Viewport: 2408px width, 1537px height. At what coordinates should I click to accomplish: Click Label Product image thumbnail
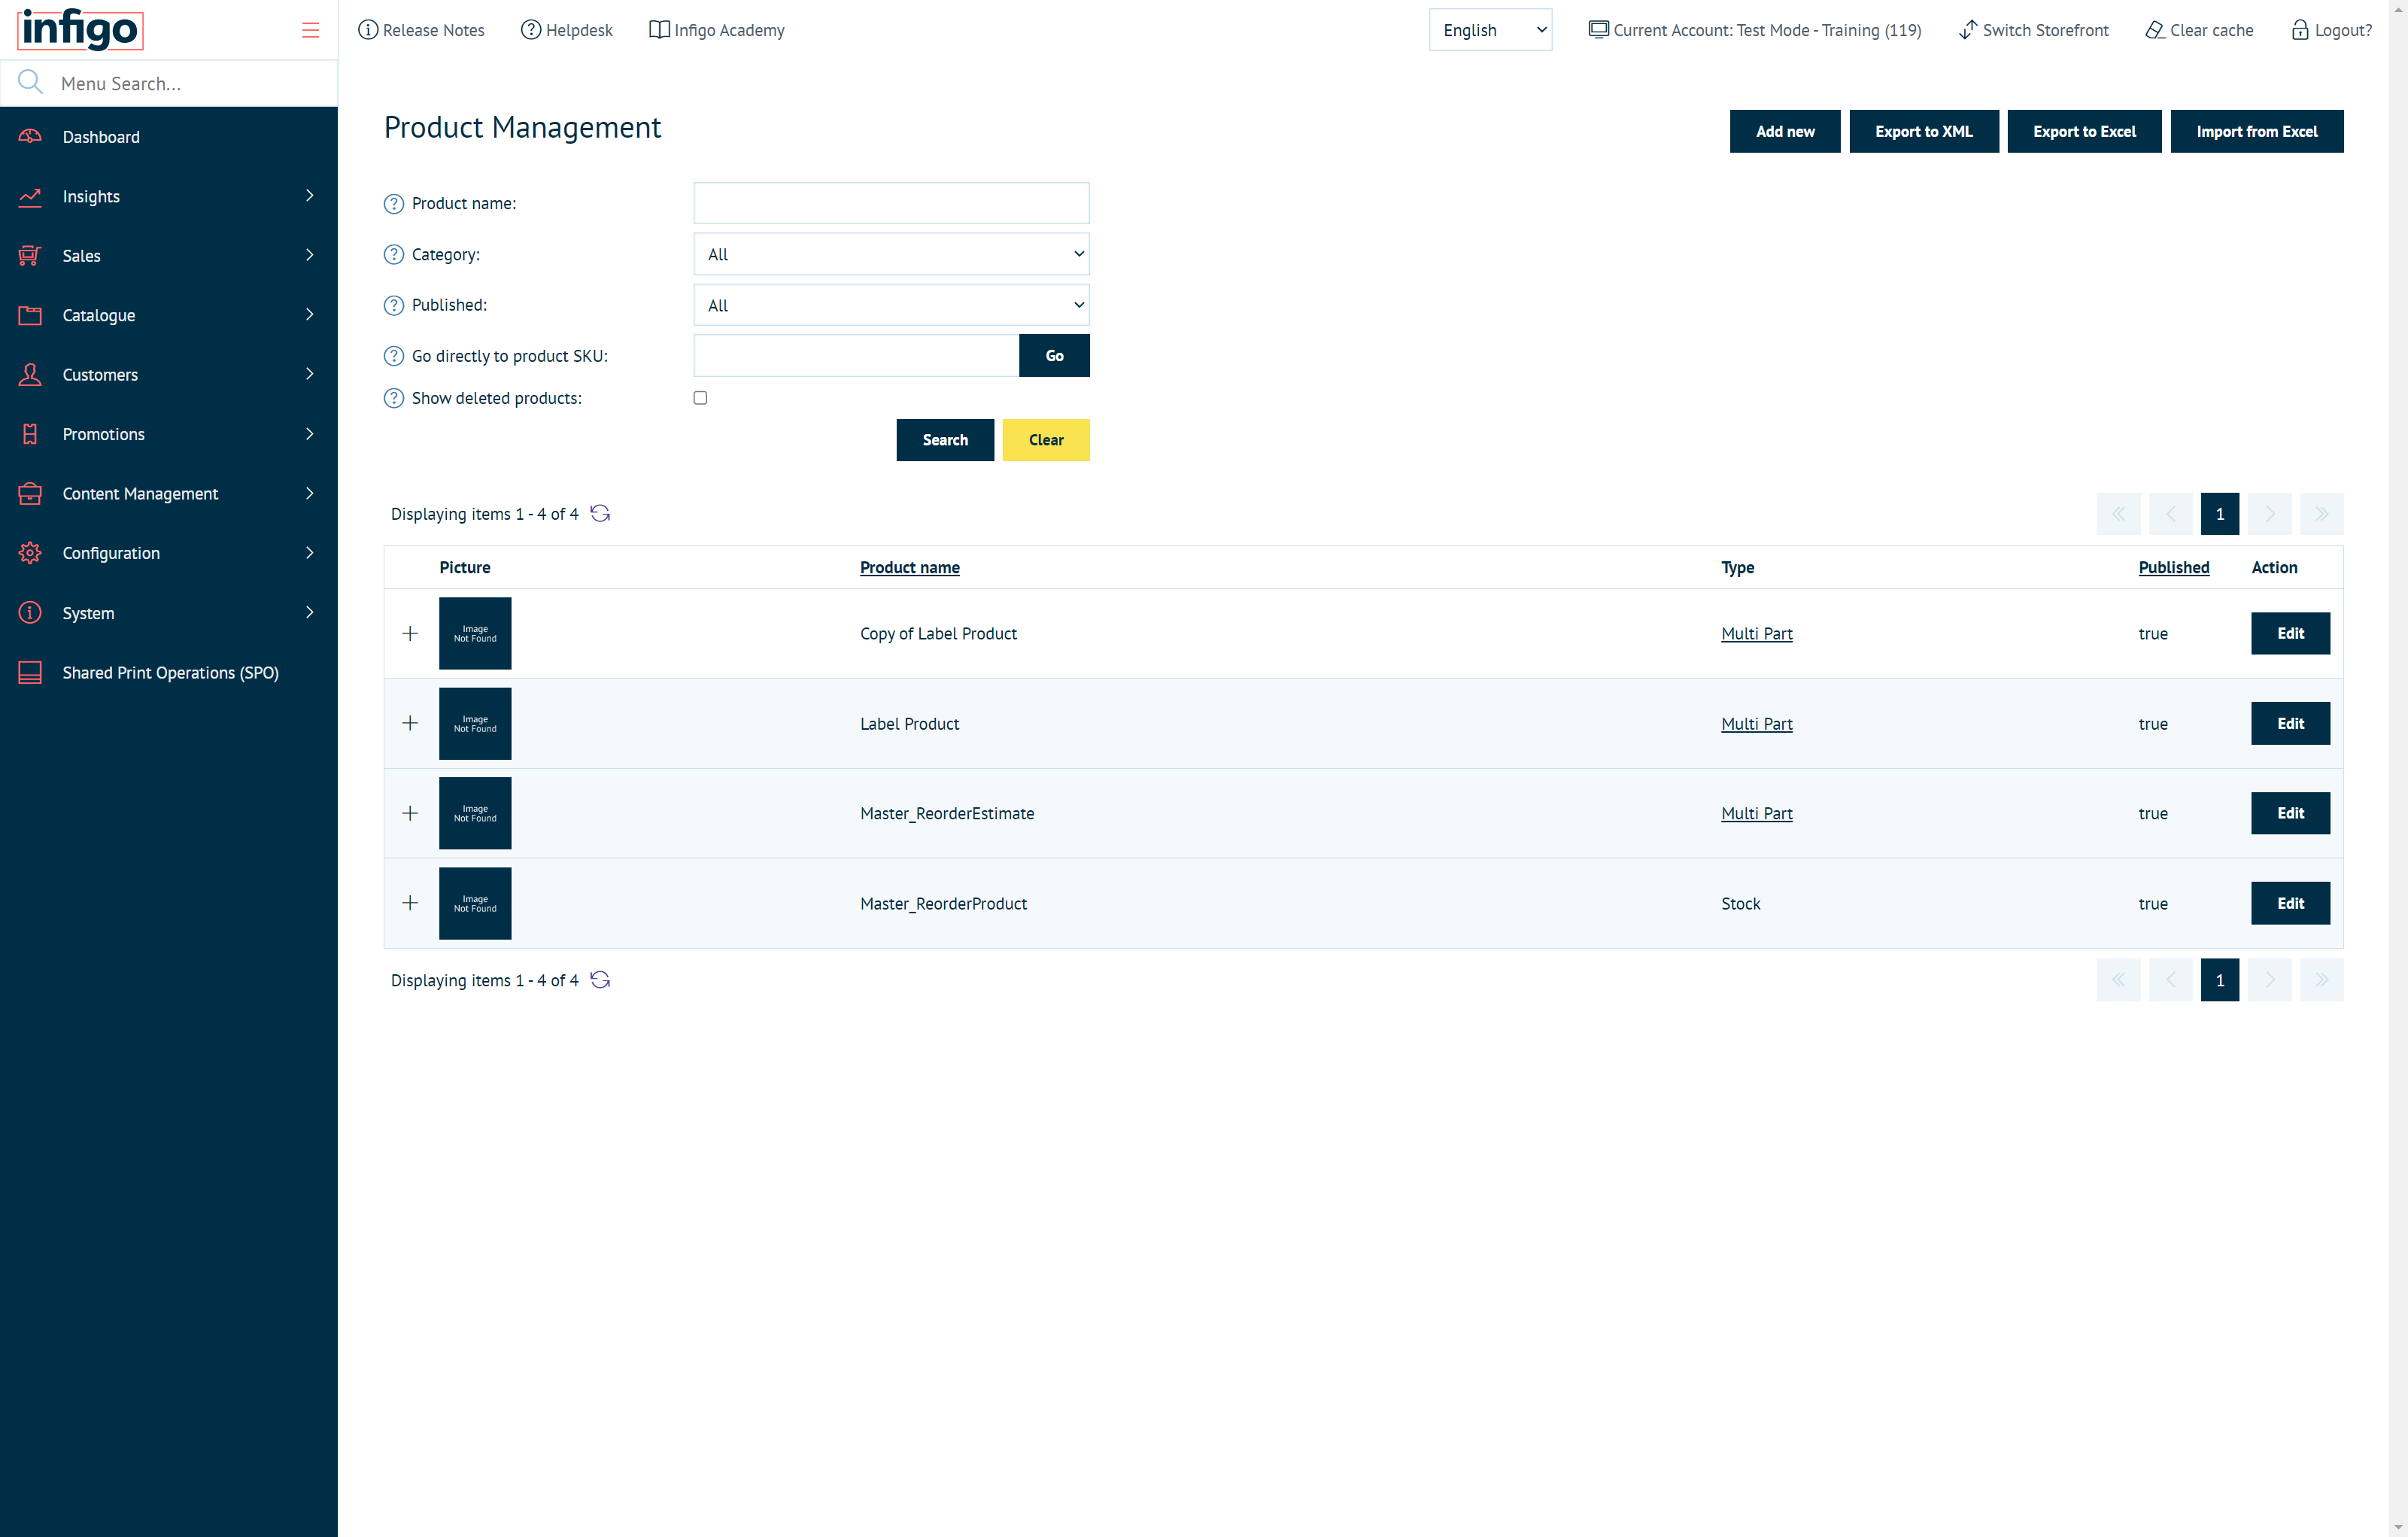[475, 723]
